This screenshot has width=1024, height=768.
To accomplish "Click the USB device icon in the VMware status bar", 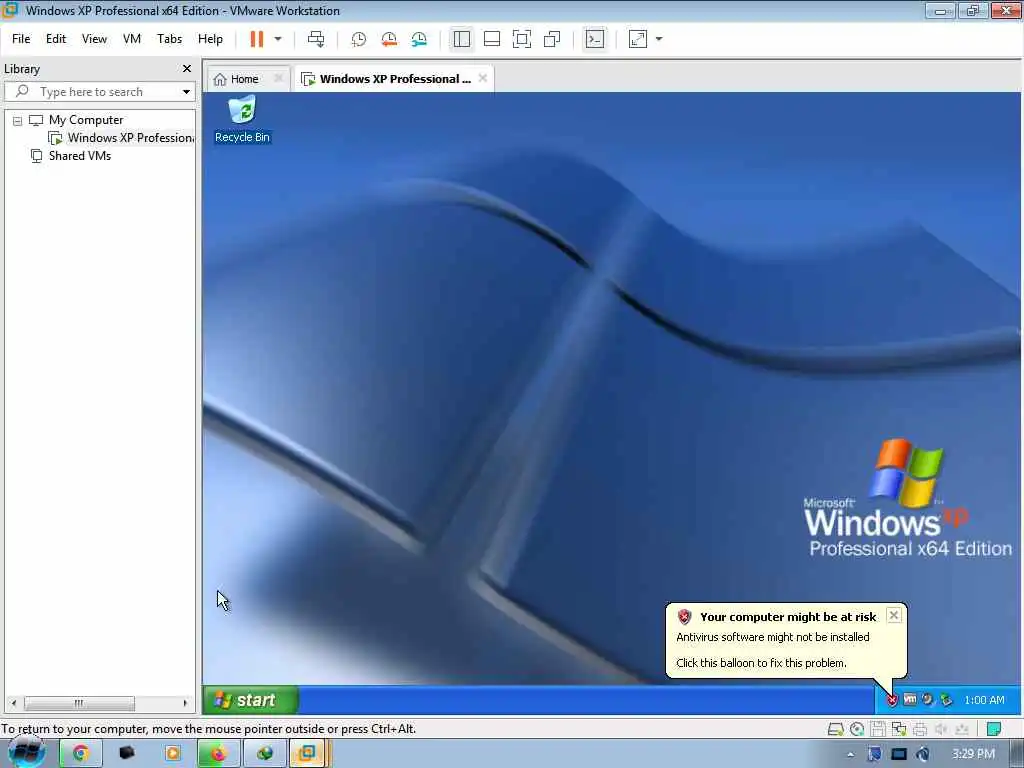I will point(962,729).
